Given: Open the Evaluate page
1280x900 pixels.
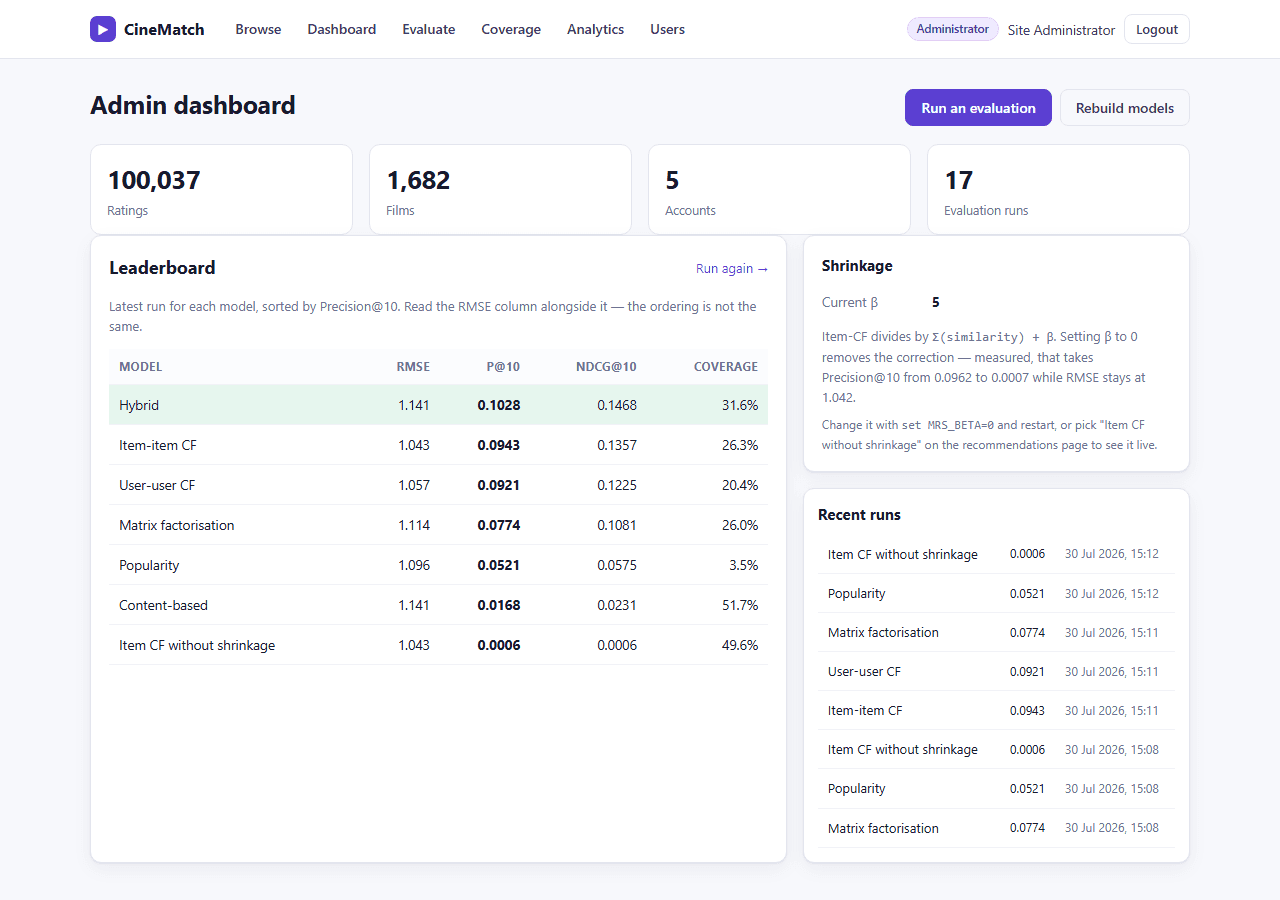Looking at the screenshot, I should coord(429,29).
